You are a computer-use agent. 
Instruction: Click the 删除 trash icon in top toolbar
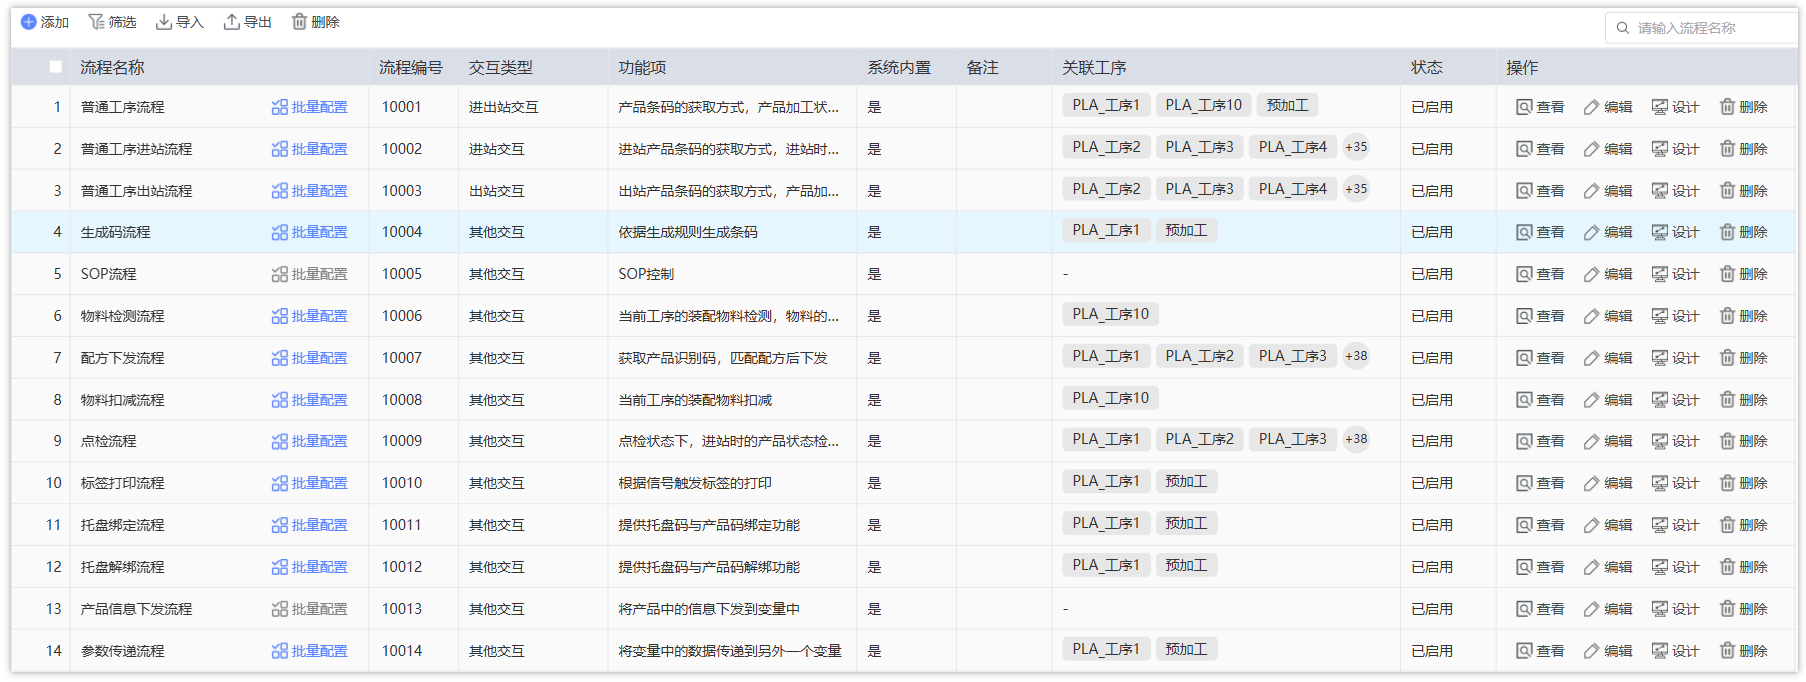tap(299, 22)
